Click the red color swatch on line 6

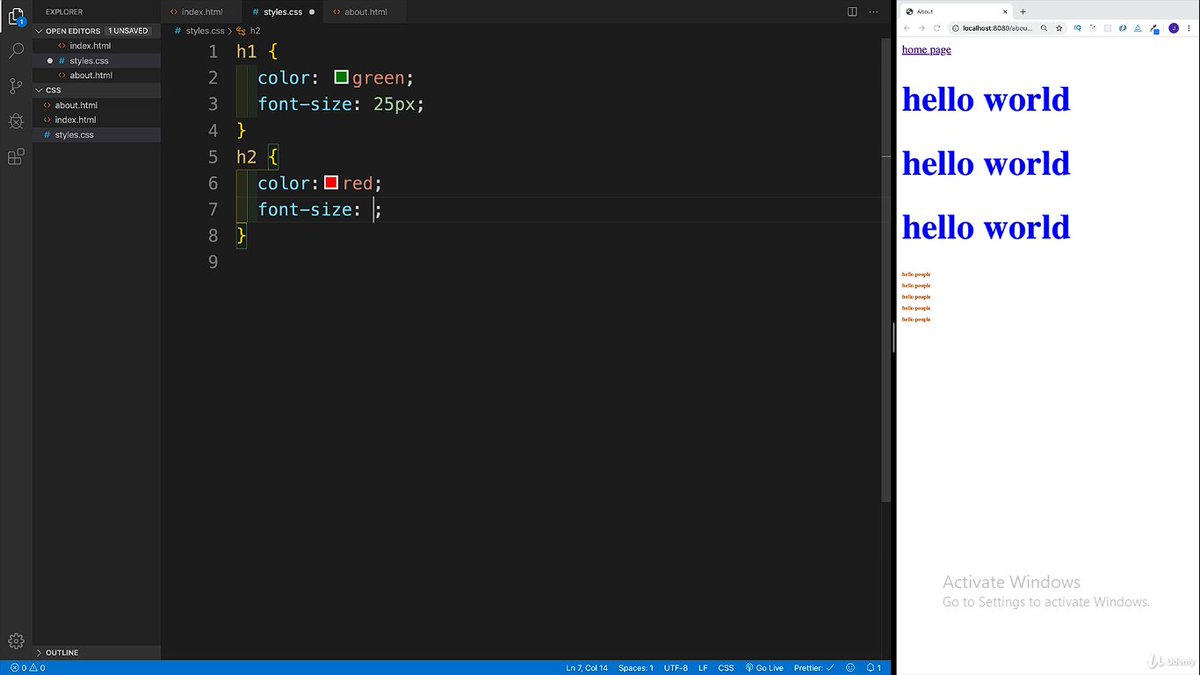[x=331, y=183]
